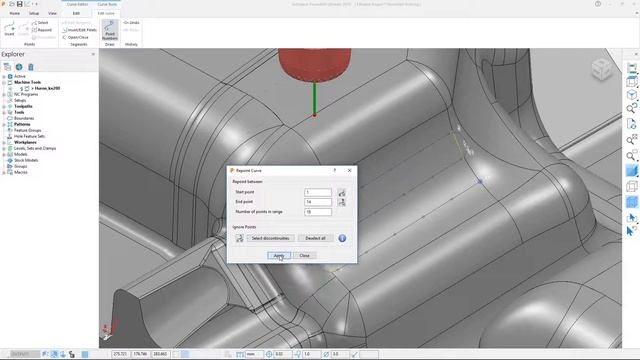
Task: Expand the Toolpaths tree node
Action: pyautogui.click(x=4, y=106)
